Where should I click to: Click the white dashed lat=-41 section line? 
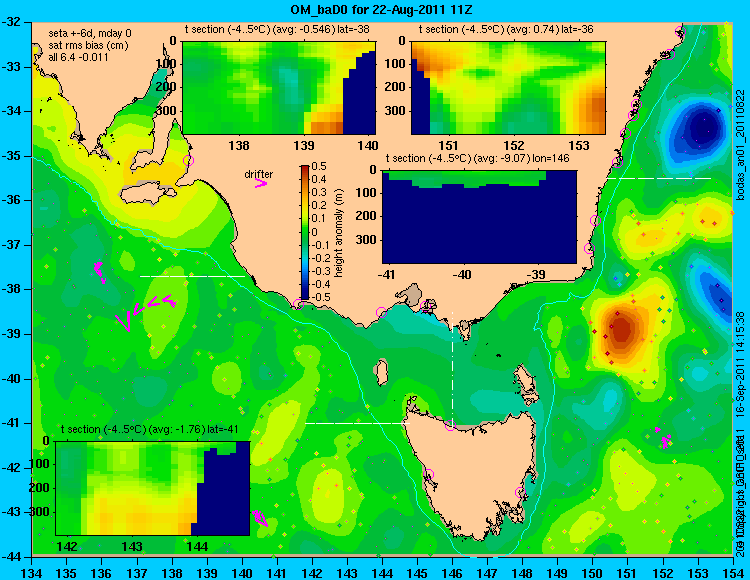[x=357, y=423]
